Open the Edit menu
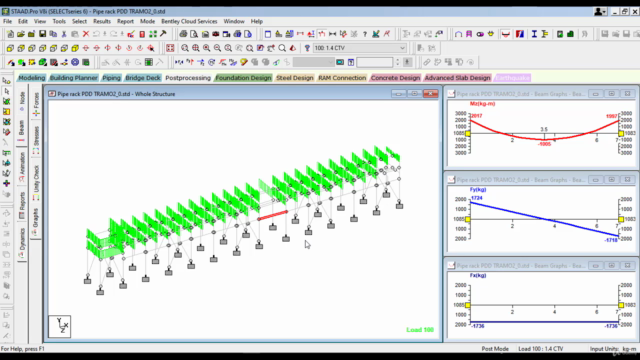640x360 pixels. click(22, 21)
